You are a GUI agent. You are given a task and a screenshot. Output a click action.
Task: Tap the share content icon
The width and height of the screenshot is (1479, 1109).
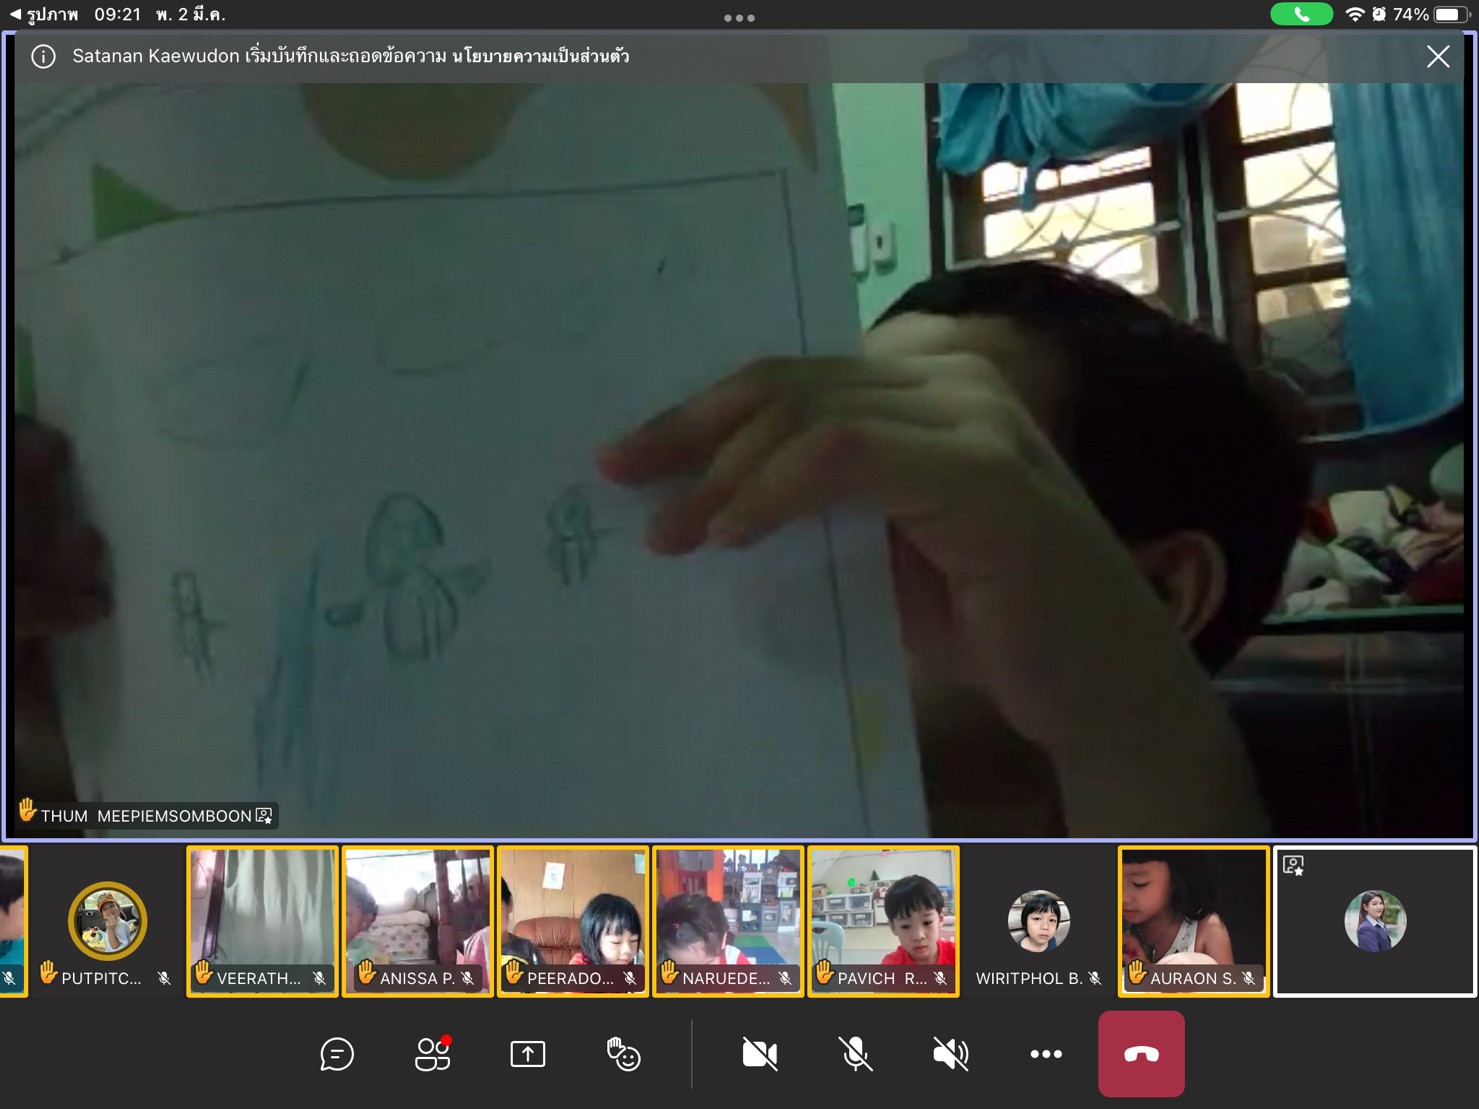point(528,1054)
